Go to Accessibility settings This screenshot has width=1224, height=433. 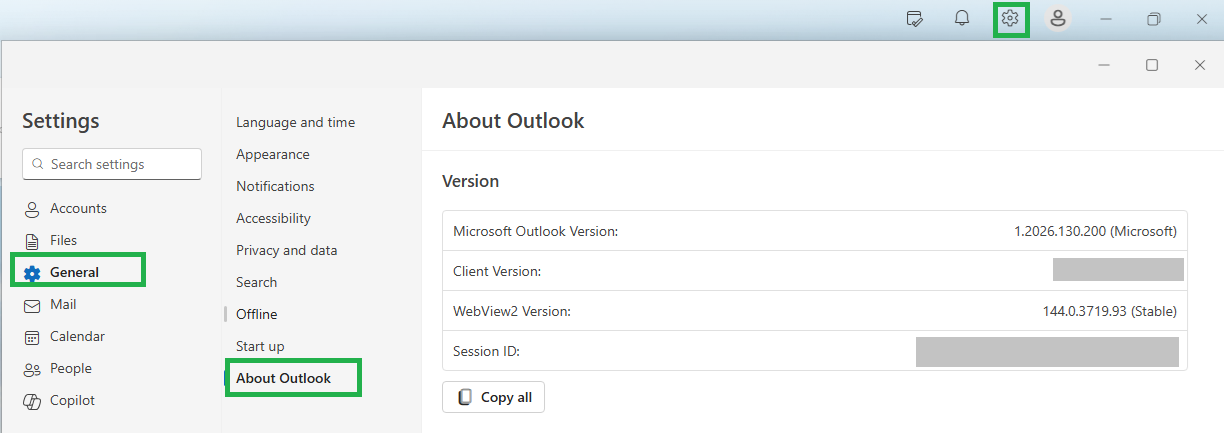(x=273, y=218)
